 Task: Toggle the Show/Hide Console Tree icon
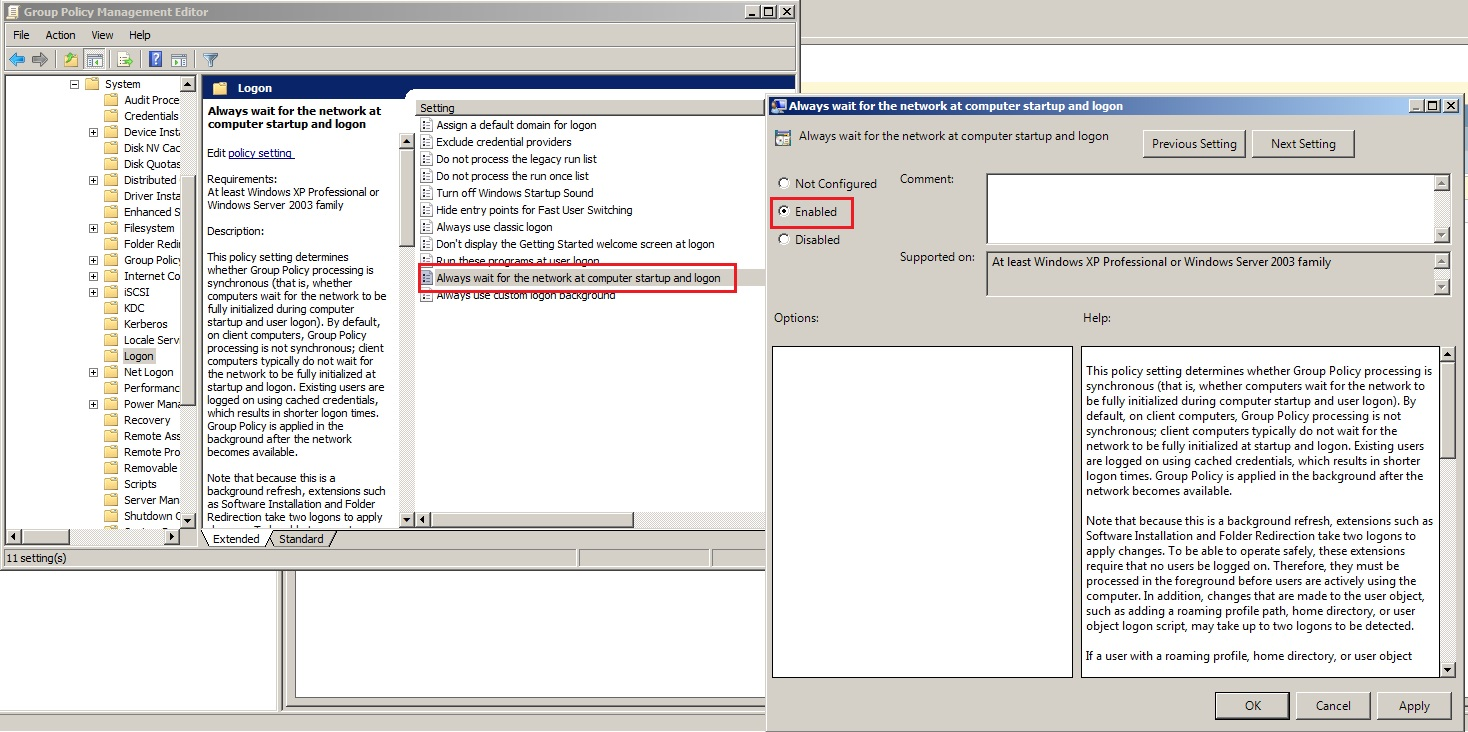[95, 60]
